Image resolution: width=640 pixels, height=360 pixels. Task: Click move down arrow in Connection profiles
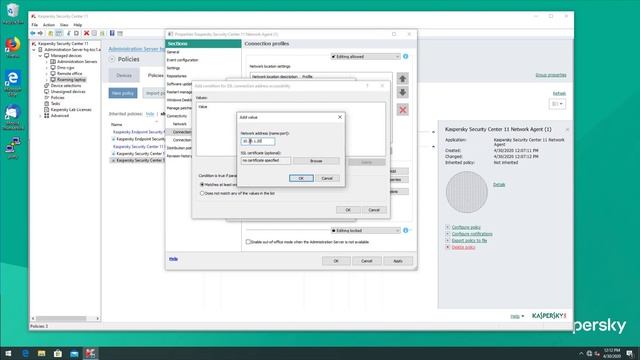(402, 93)
